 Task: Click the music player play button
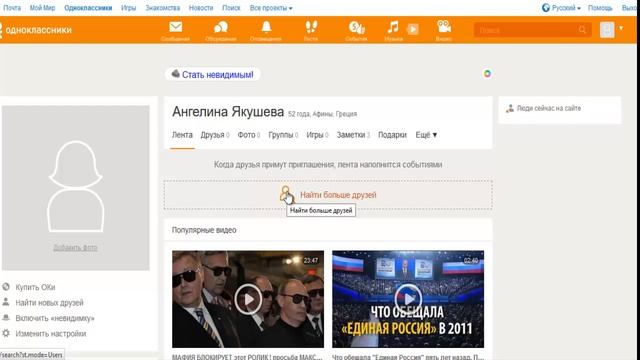413,29
